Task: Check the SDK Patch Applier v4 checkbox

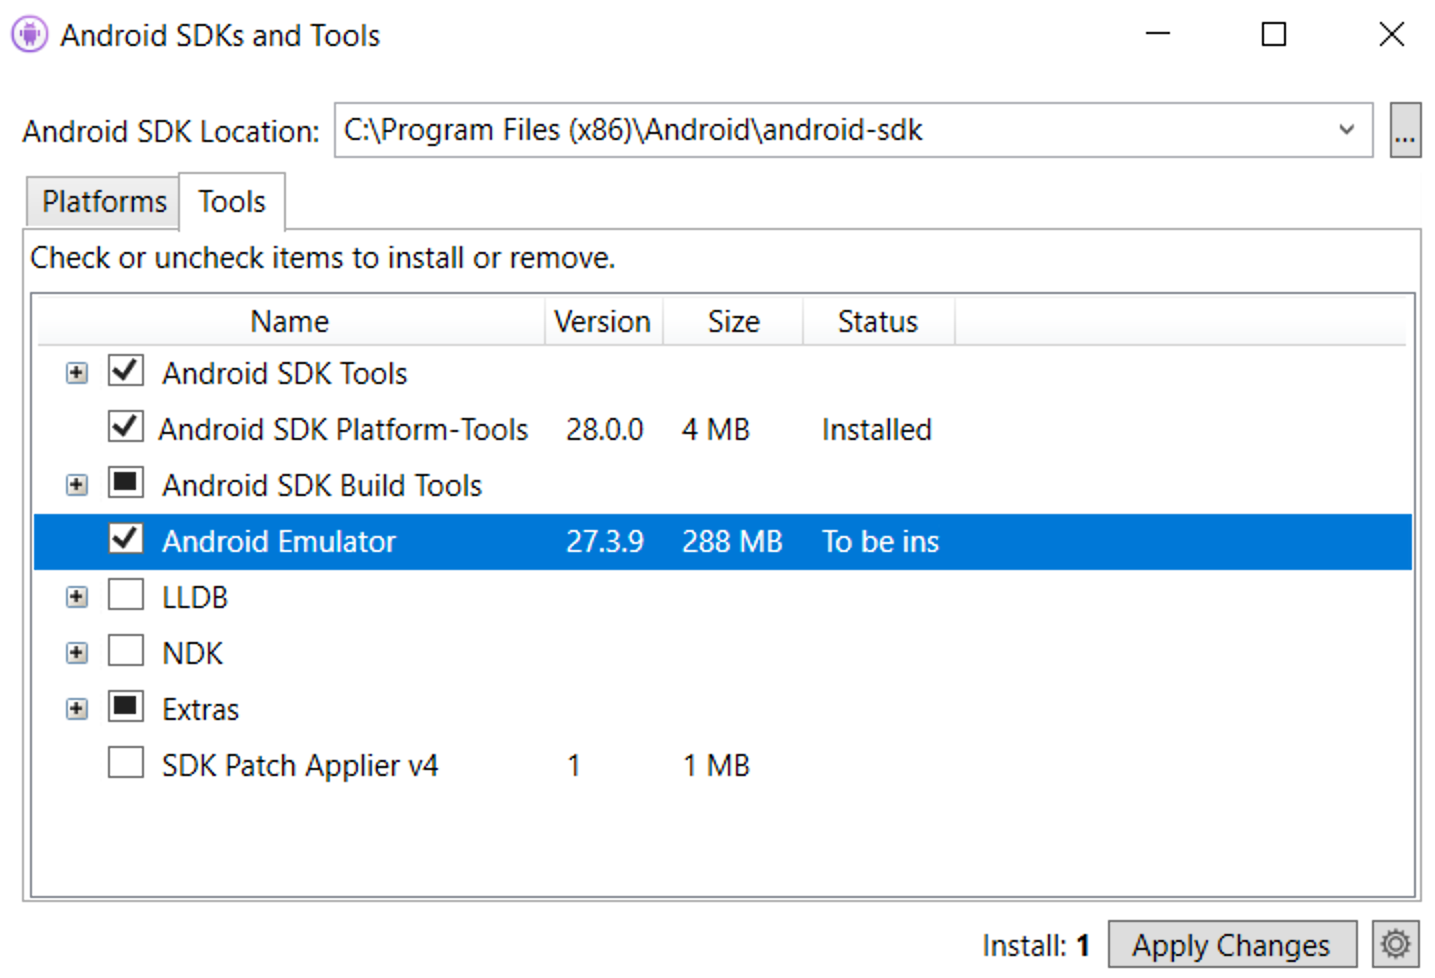Action: (126, 763)
